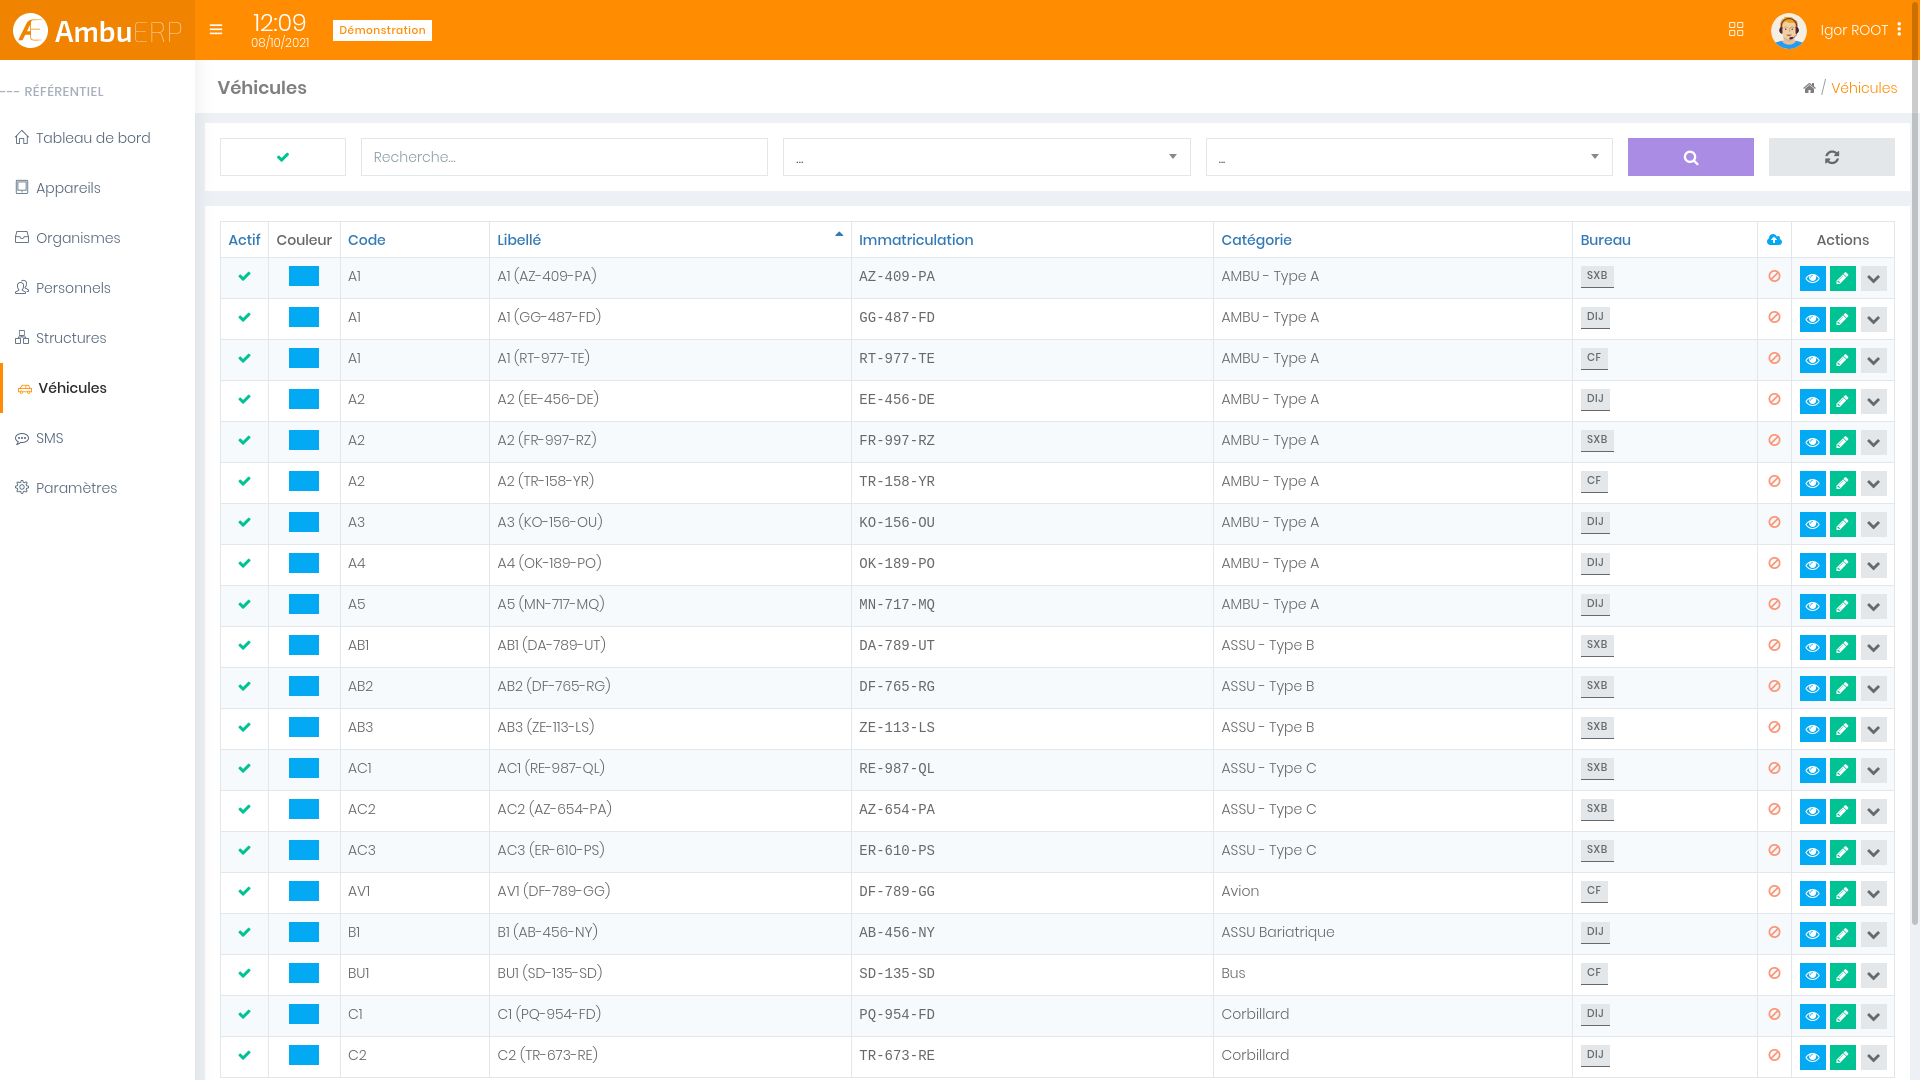
Task: View details for the AB1 vehicle via its eye icon
Action: (1812, 647)
